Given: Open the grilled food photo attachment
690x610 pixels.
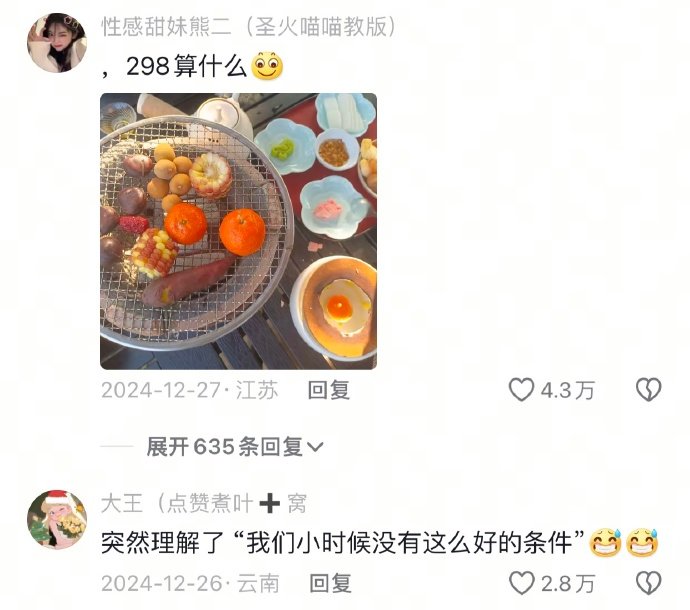Looking at the screenshot, I should [x=239, y=231].
